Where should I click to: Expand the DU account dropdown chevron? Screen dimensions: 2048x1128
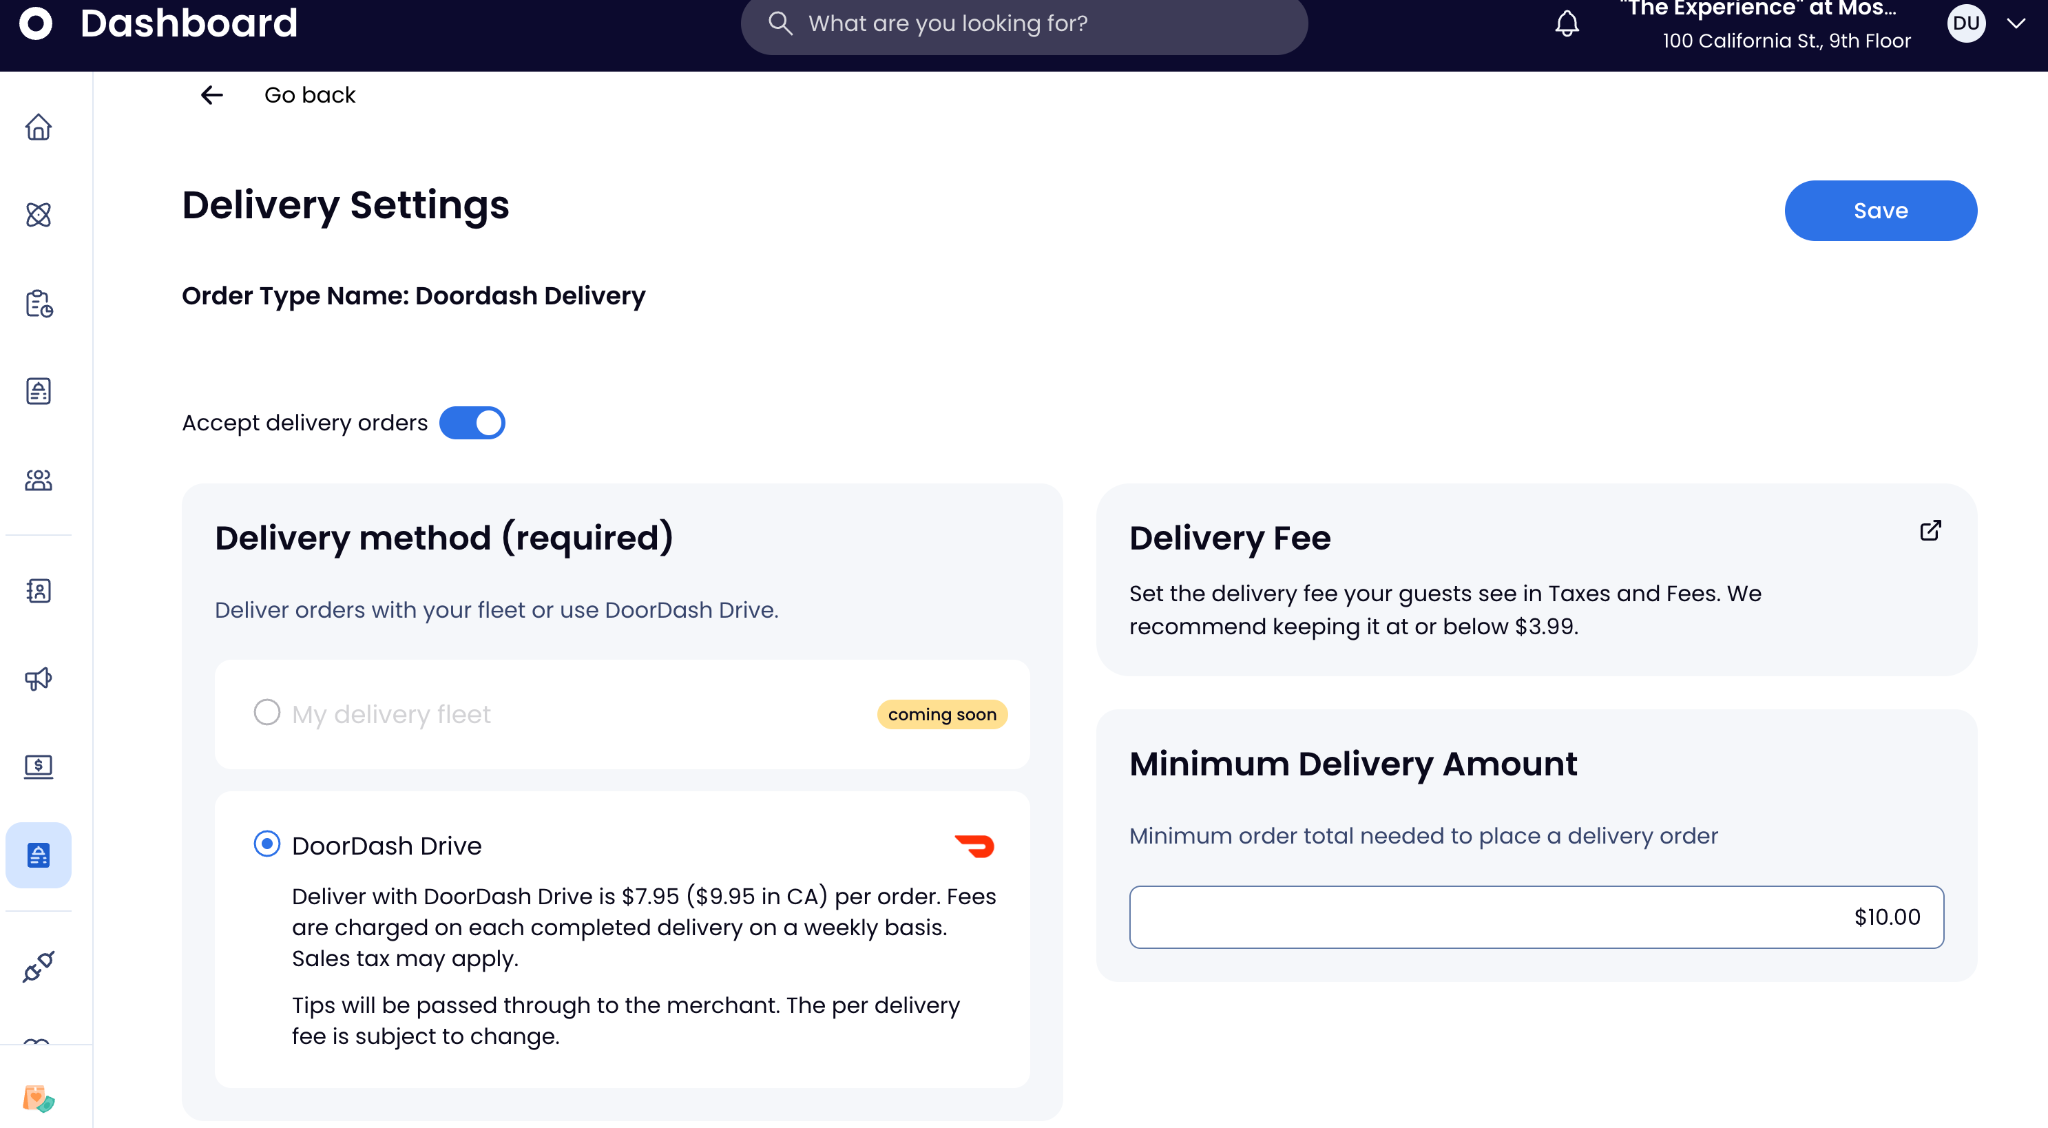(x=2016, y=23)
